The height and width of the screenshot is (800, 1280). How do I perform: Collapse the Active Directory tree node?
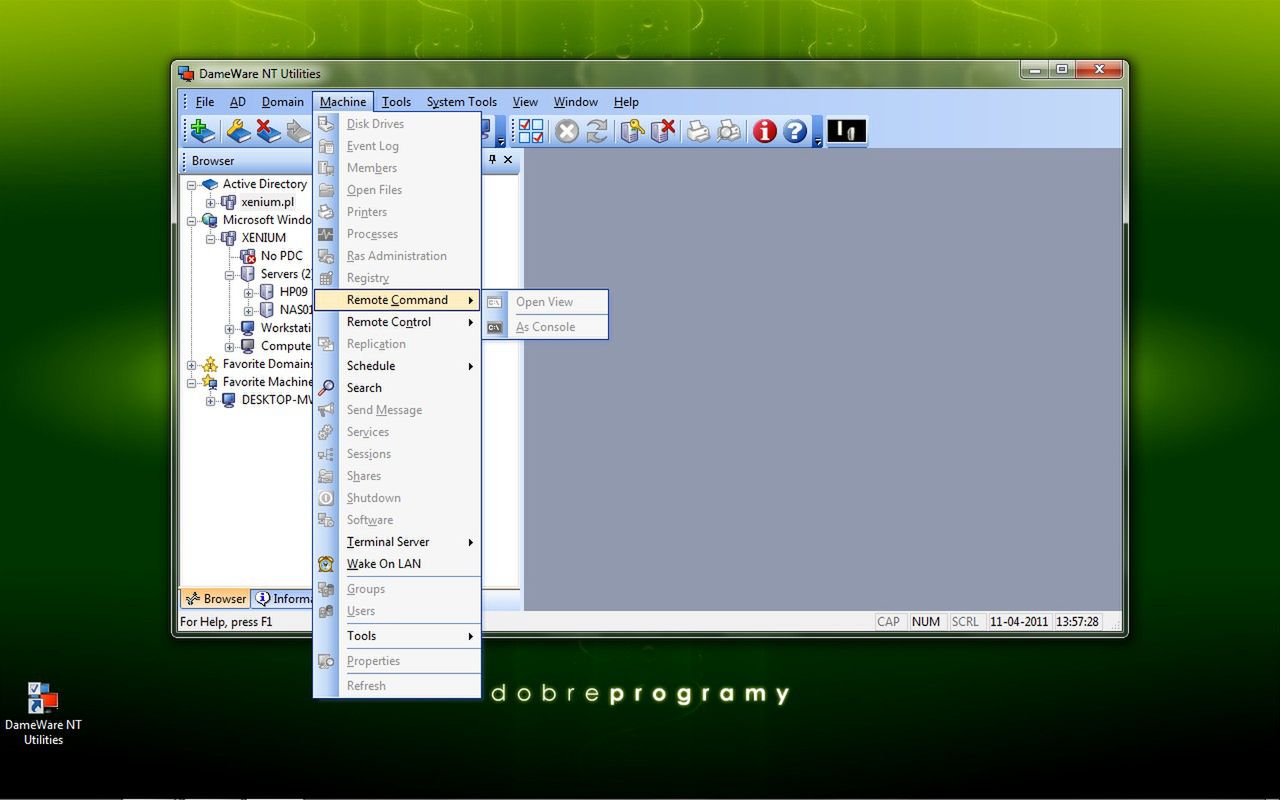(191, 184)
